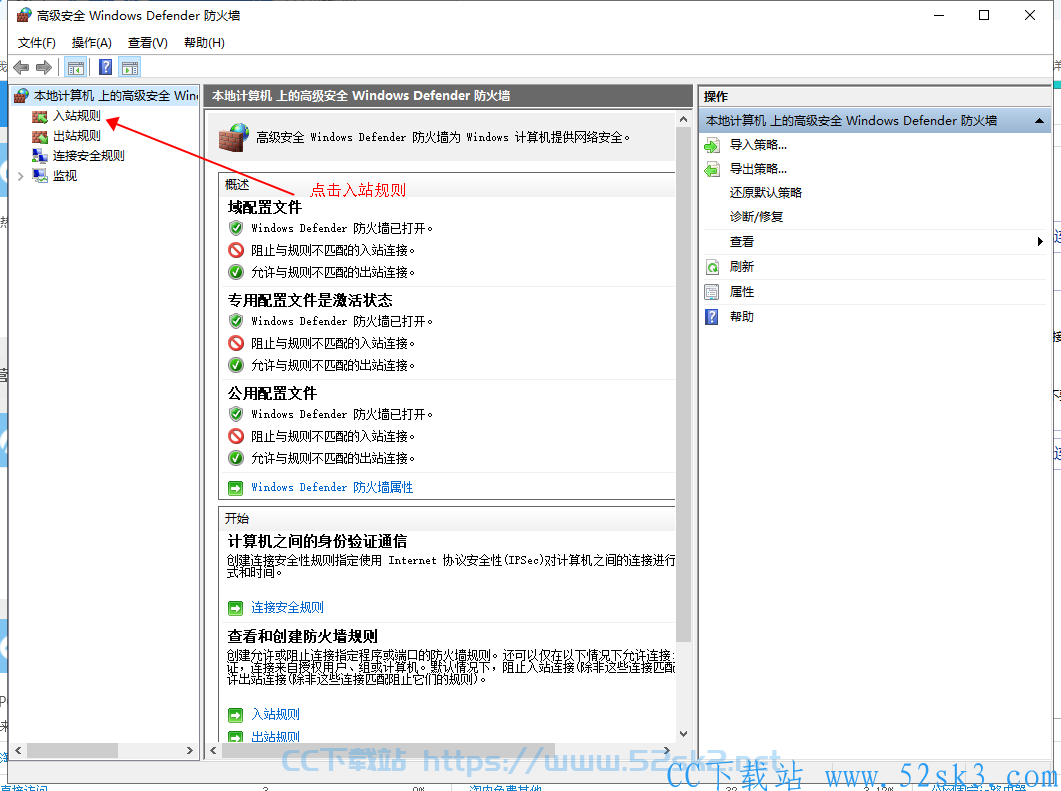Click the 查看和创建防火墙规则 heading
1061x791 pixels.
click(x=302, y=636)
